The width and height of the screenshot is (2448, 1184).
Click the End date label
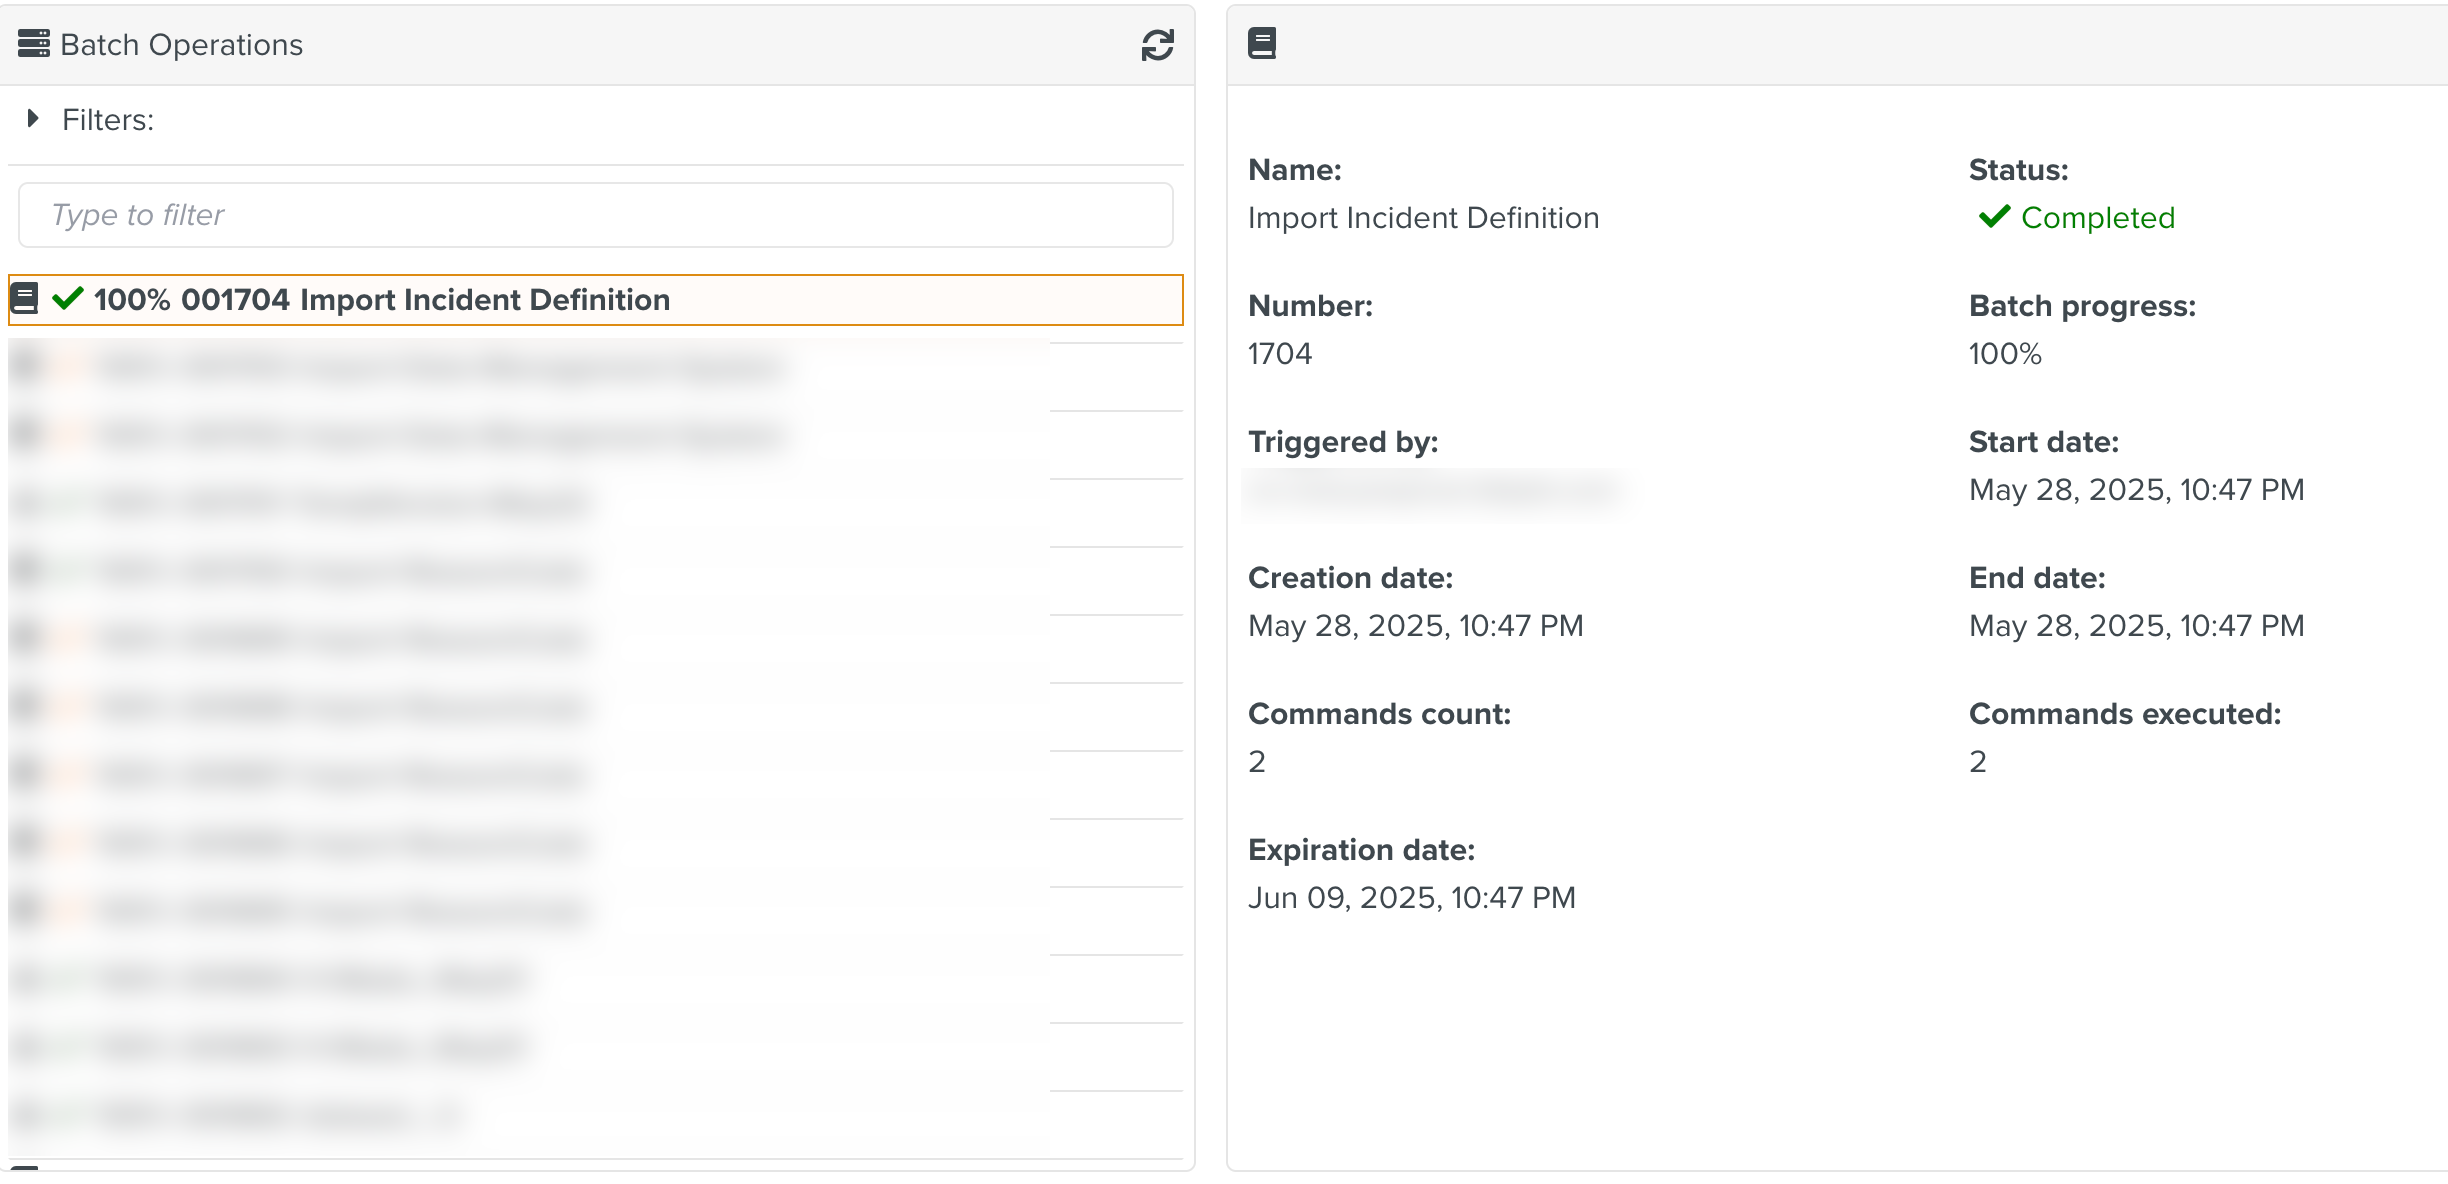point(2036,578)
